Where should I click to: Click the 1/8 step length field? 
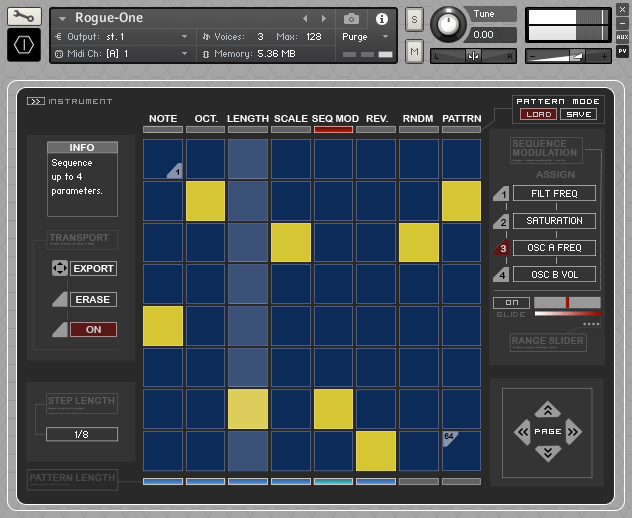(x=81, y=434)
